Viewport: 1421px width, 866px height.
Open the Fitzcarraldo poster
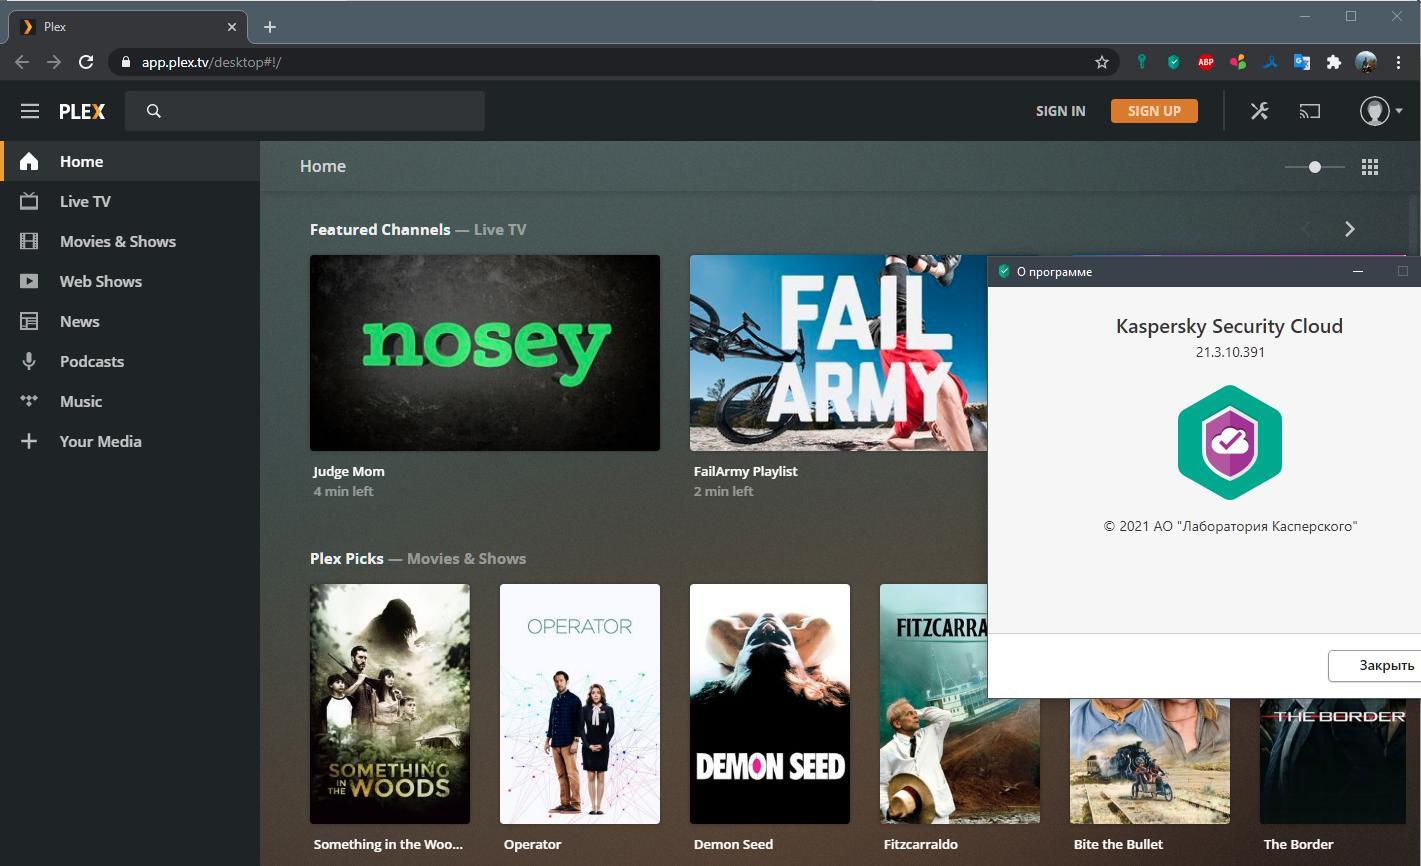point(934,704)
